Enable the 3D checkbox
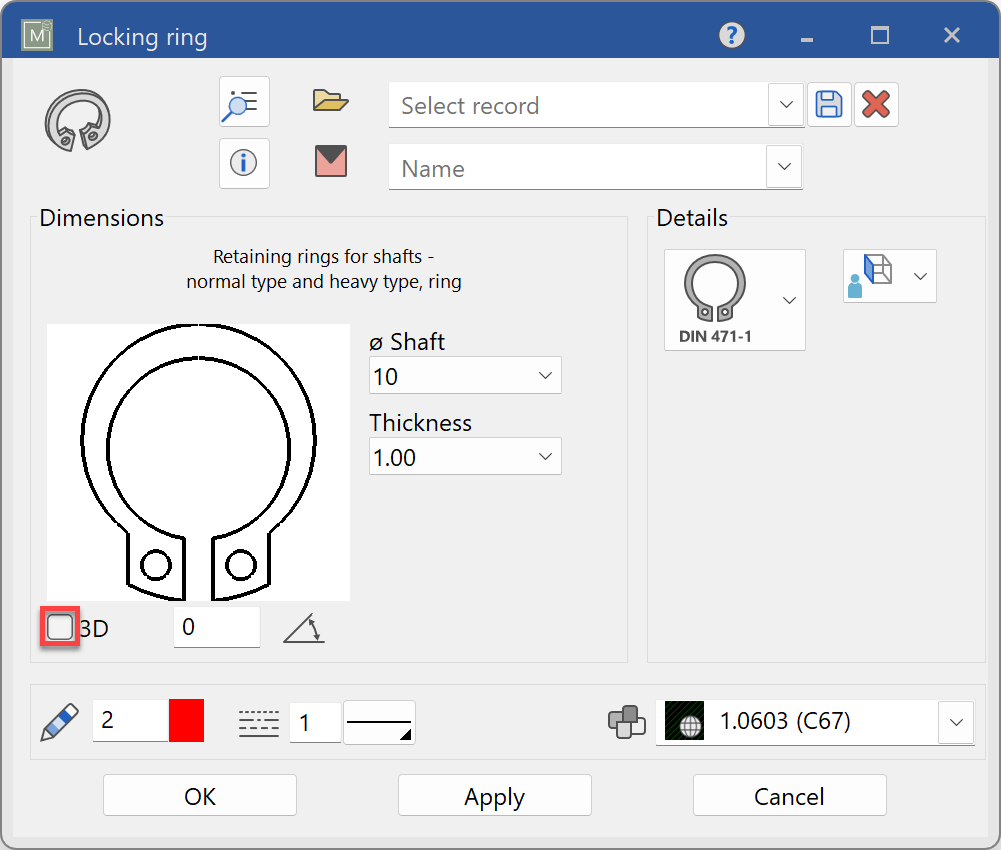The width and height of the screenshot is (1001, 850). tap(59, 627)
